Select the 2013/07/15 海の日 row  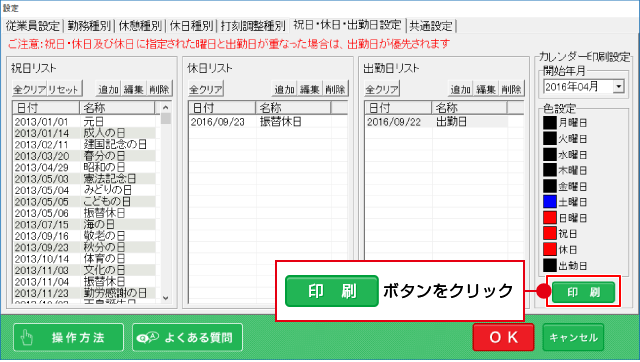coord(84,224)
